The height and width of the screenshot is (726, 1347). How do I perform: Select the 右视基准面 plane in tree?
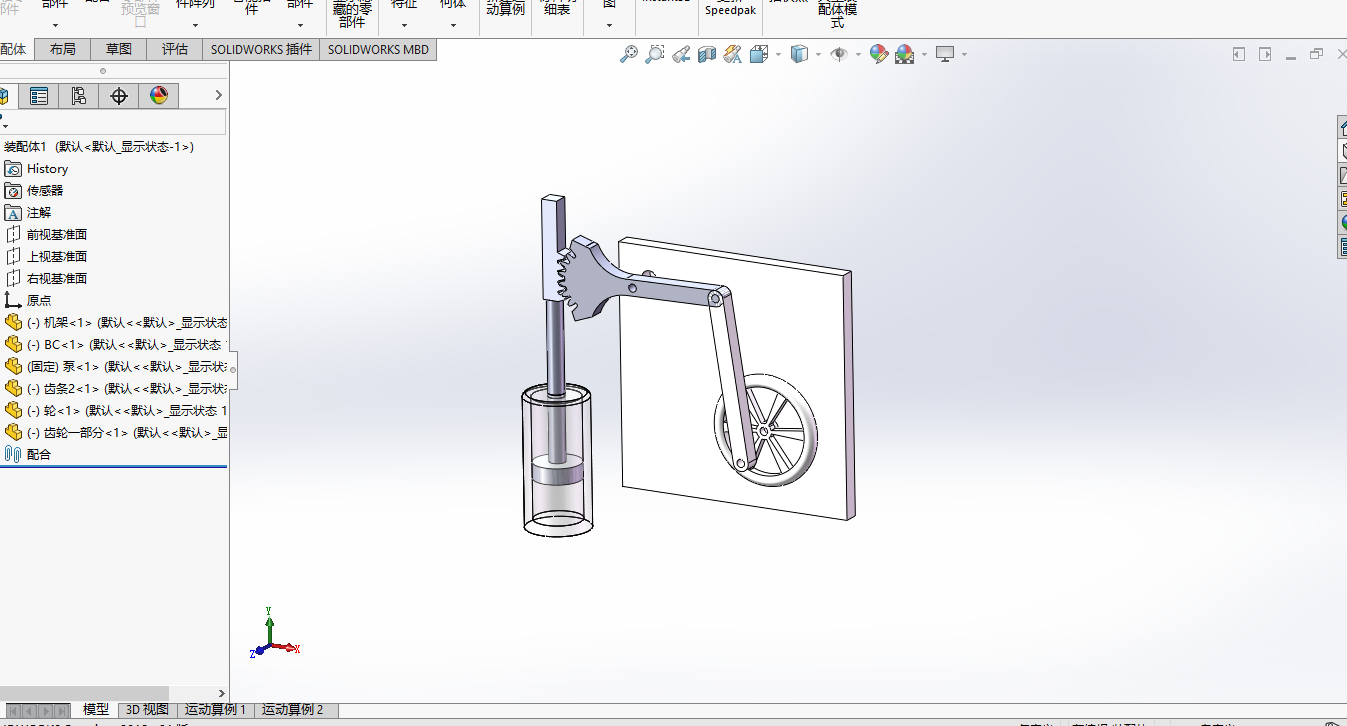[57, 279]
